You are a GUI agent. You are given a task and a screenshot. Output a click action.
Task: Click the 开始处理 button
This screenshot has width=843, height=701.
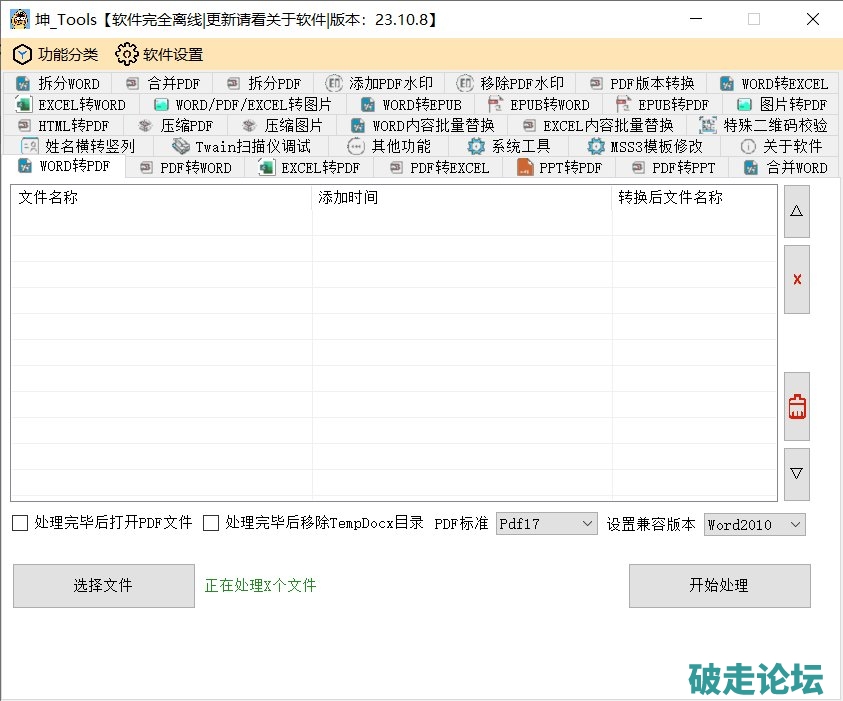719,586
